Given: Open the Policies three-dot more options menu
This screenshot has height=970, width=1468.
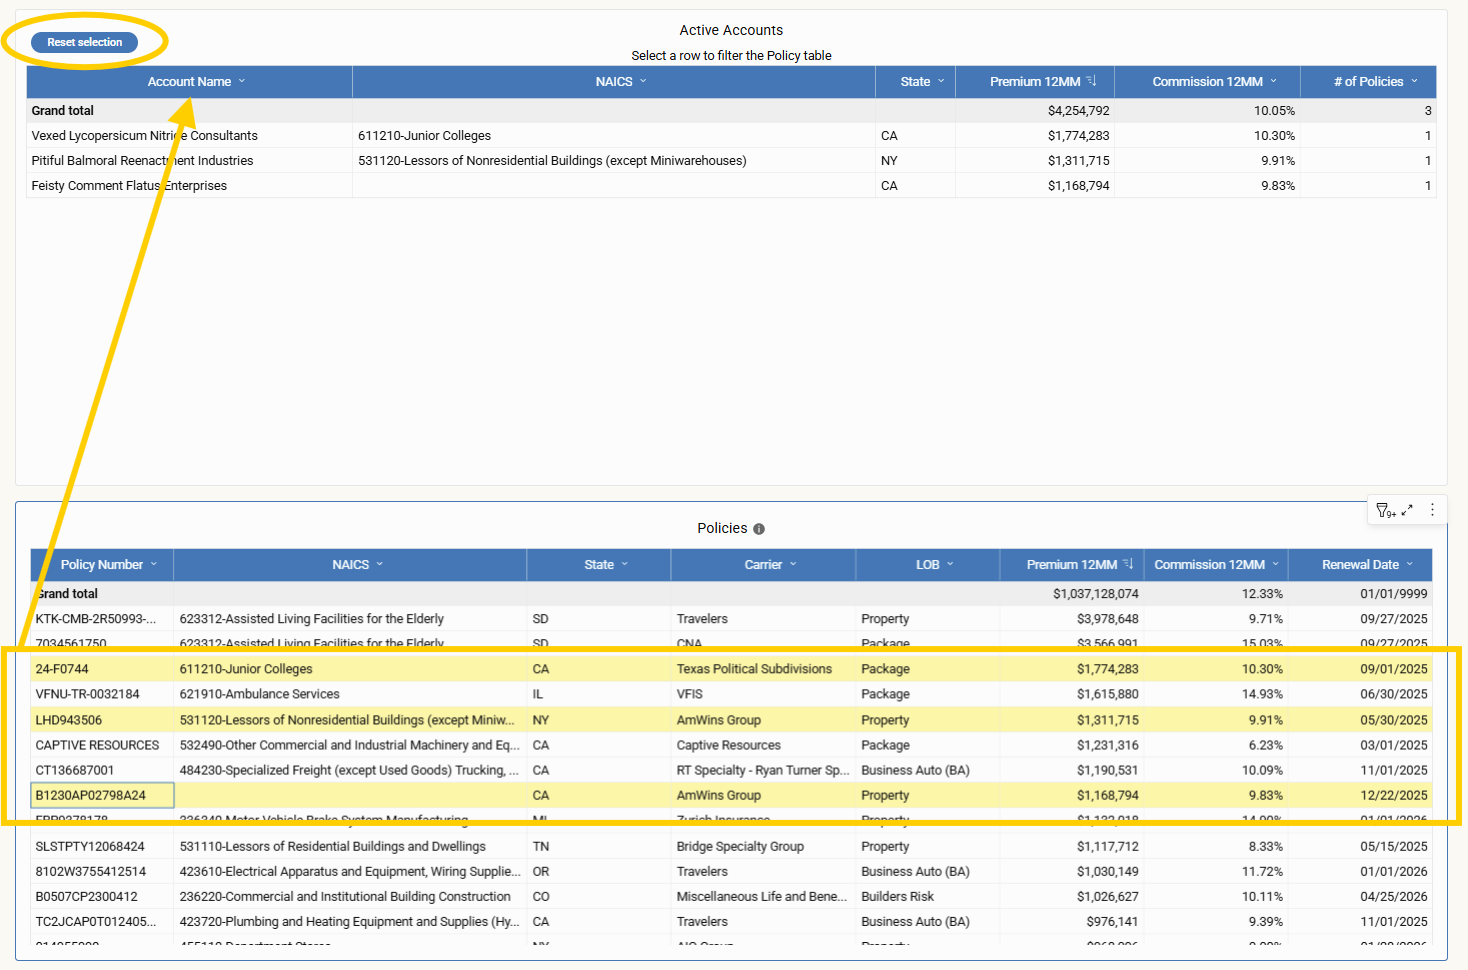Looking at the screenshot, I should (1432, 510).
